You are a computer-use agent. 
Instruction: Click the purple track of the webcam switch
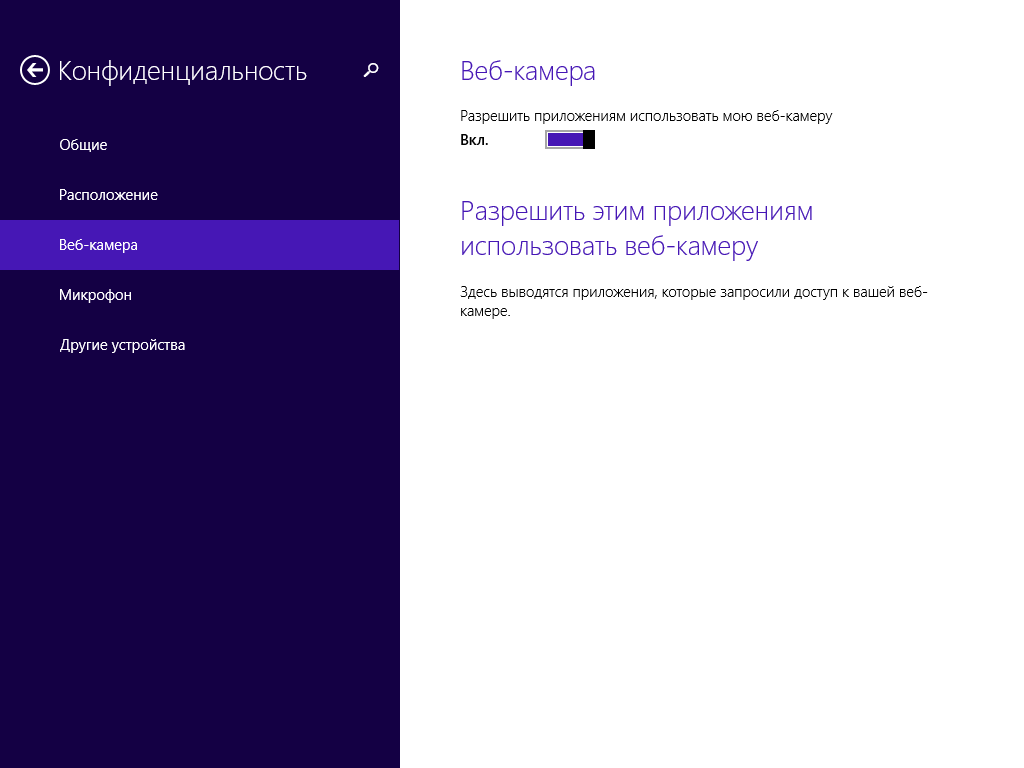pyautogui.click(x=563, y=140)
